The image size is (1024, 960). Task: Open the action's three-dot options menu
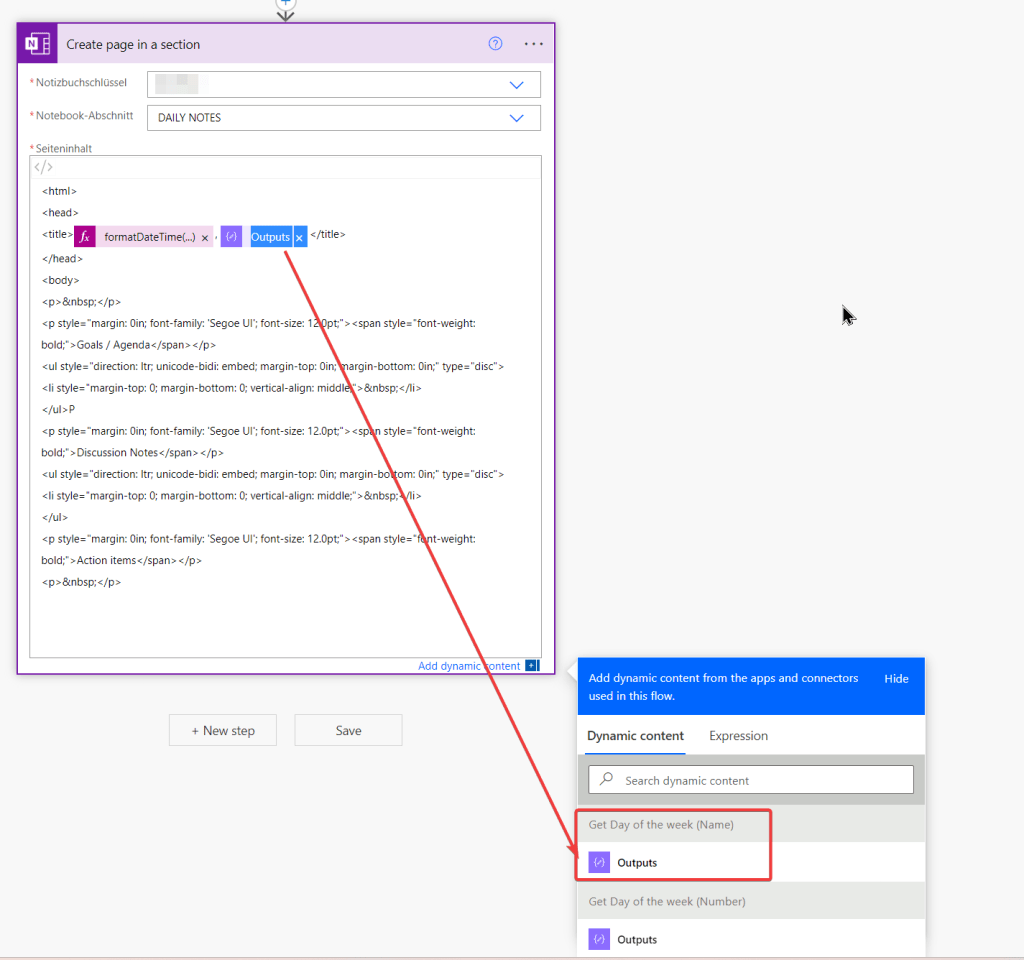[x=534, y=44]
